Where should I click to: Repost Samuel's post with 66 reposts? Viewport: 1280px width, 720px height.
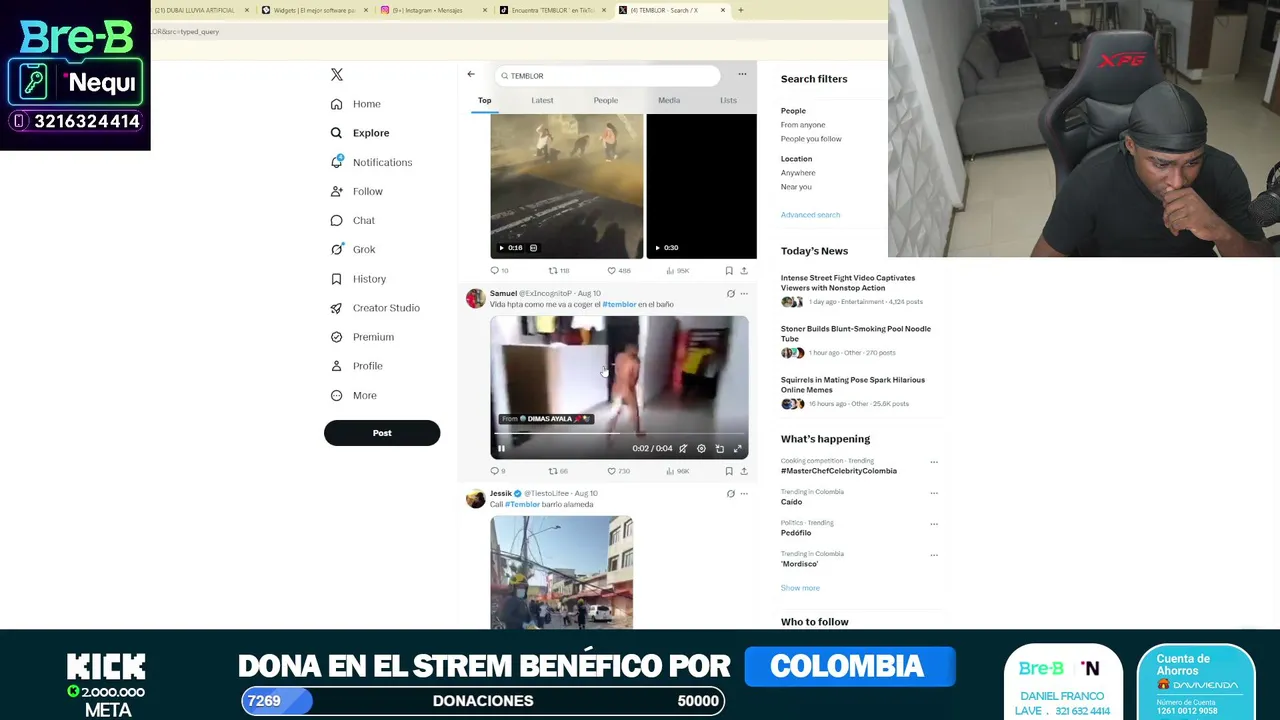click(x=558, y=471)
